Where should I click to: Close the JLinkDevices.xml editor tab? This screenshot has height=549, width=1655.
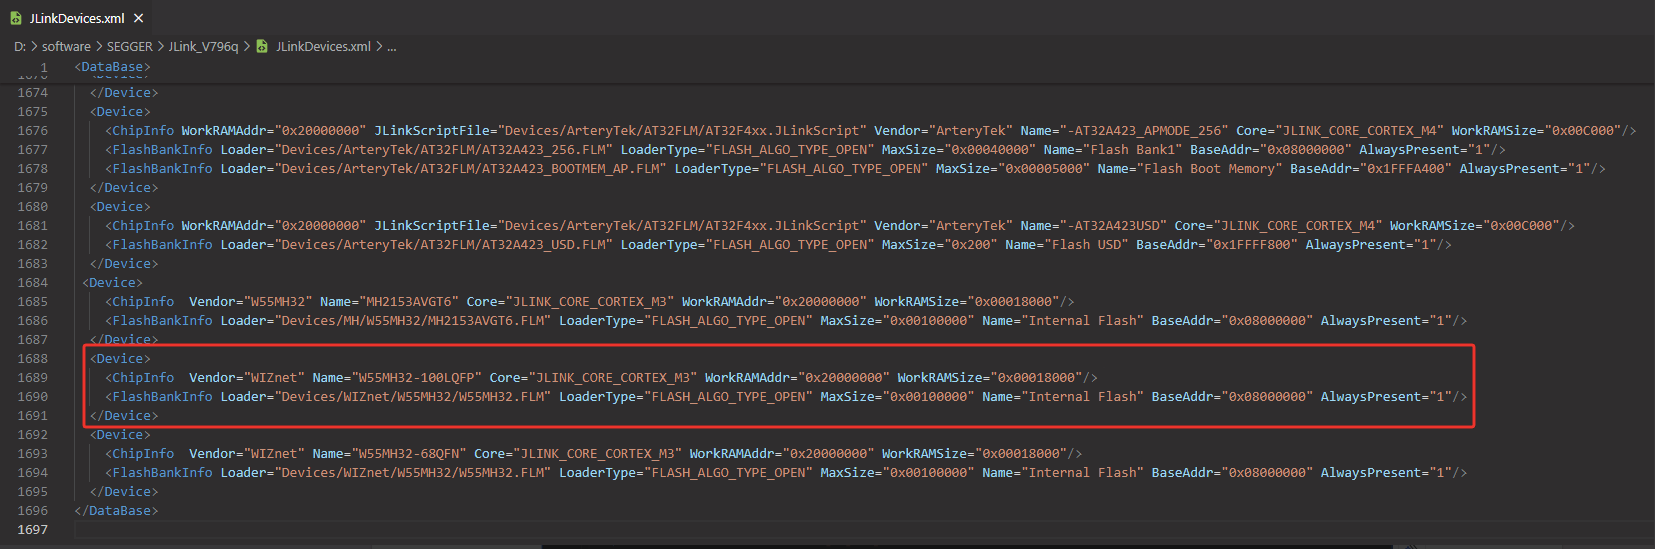click(139, 18)
